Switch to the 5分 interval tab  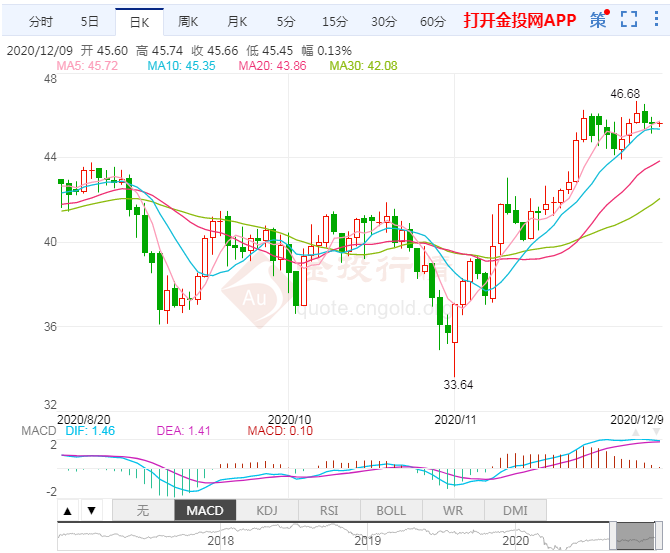click(286, 21)
